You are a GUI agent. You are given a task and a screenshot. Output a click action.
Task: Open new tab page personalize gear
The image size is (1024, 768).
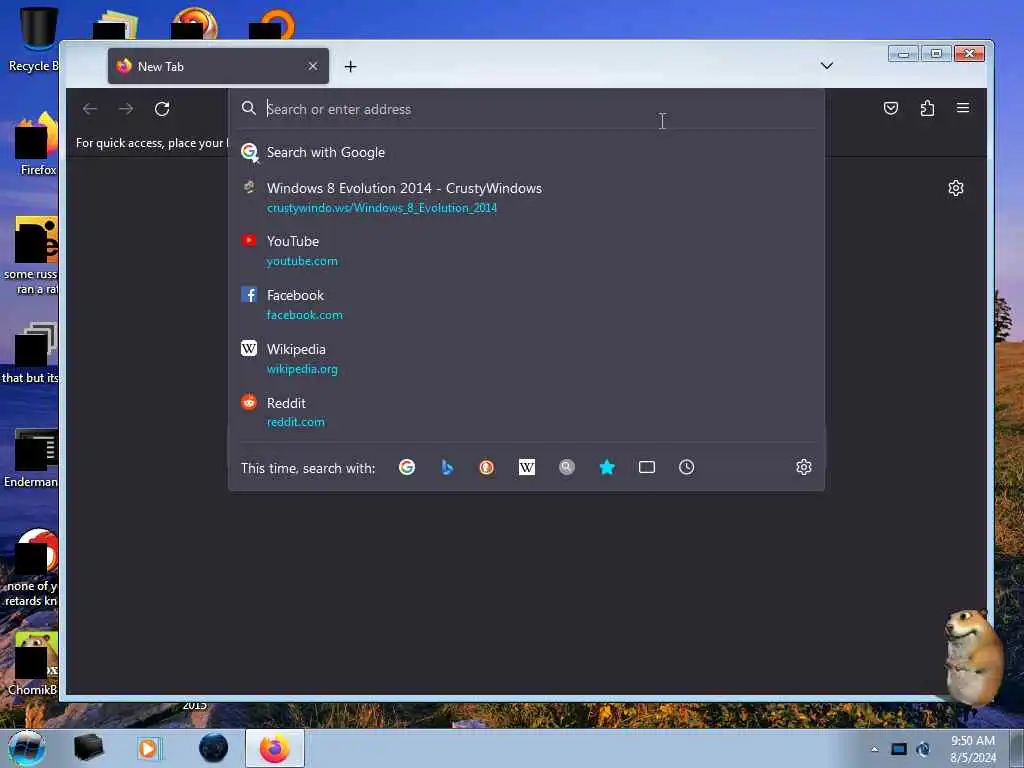955,188
